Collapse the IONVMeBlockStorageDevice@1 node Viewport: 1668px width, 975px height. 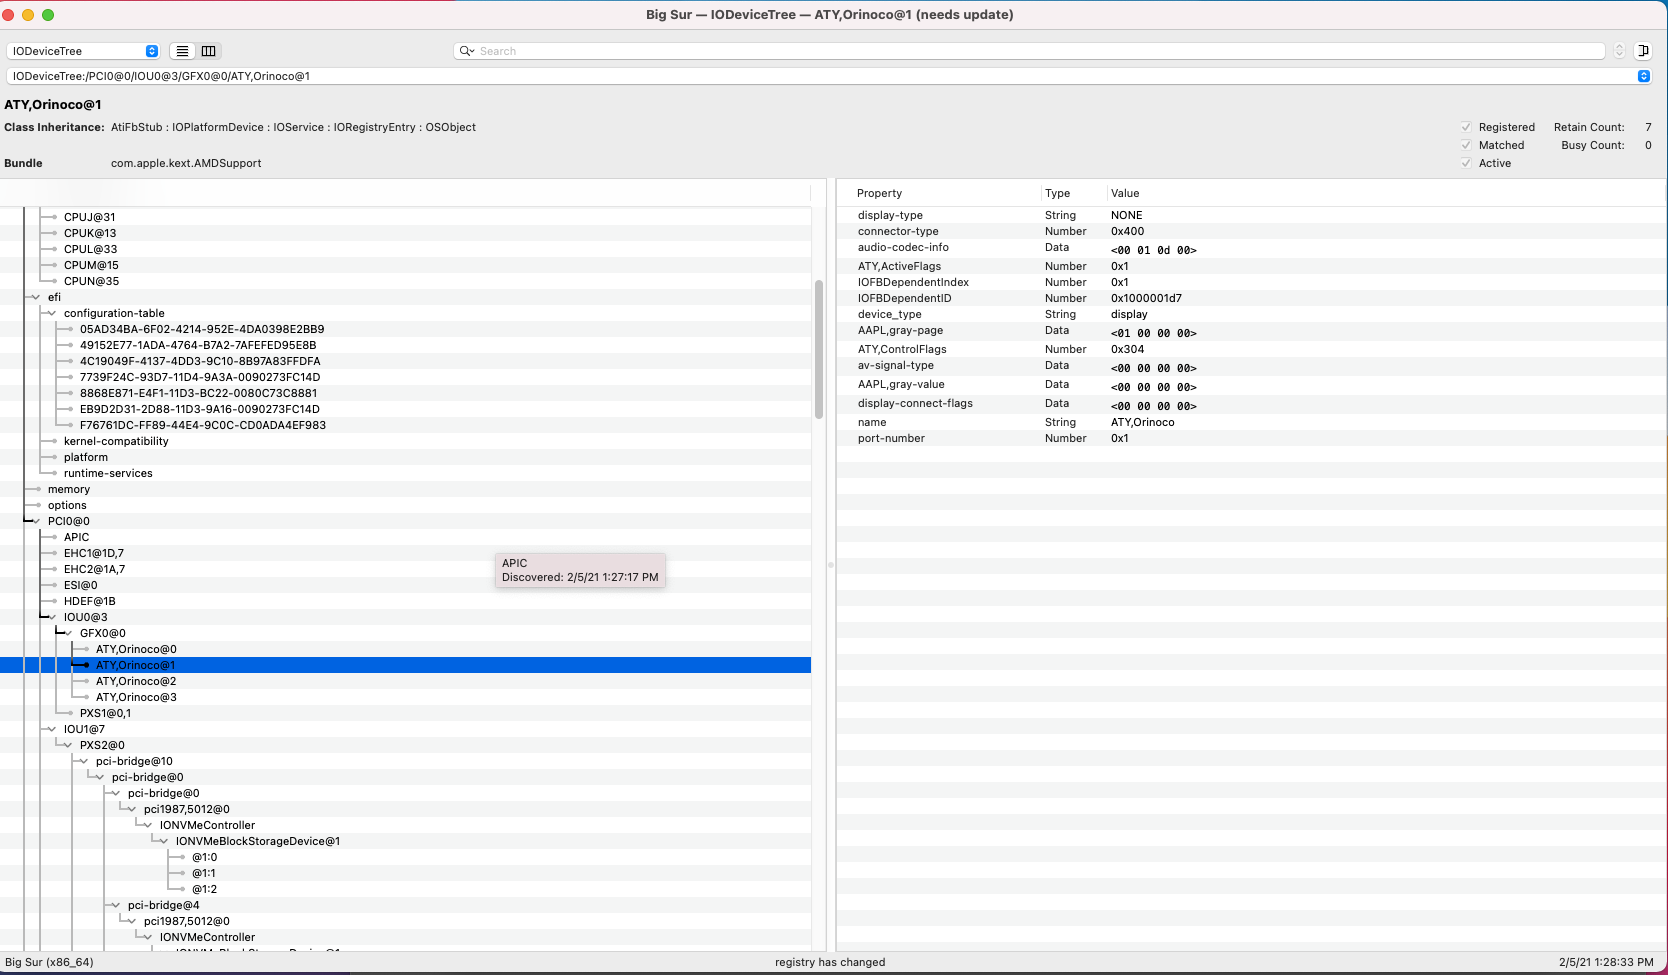coord(165,841)
